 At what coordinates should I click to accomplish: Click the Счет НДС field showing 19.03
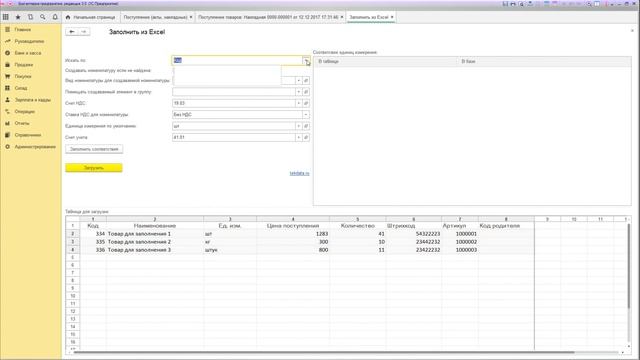234,104
